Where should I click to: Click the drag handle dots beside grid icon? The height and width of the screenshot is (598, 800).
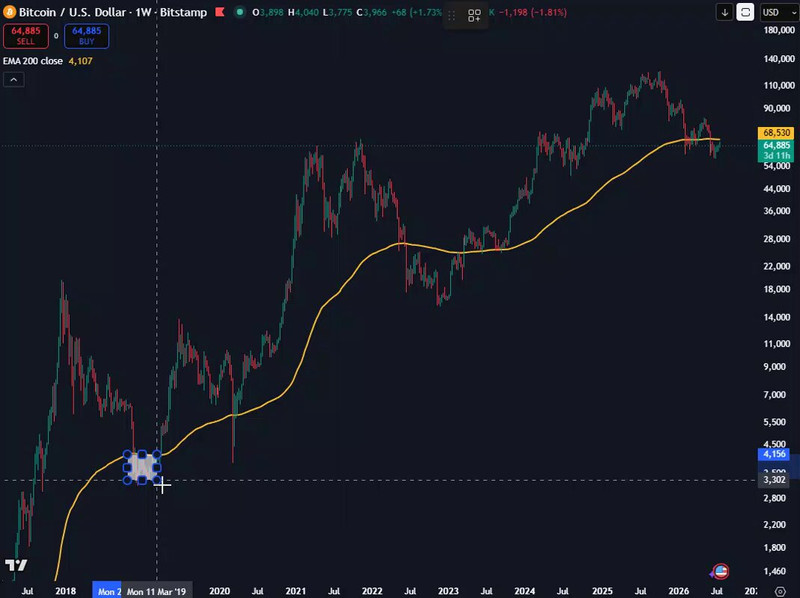pyautogui.click(x=452, y=16)
